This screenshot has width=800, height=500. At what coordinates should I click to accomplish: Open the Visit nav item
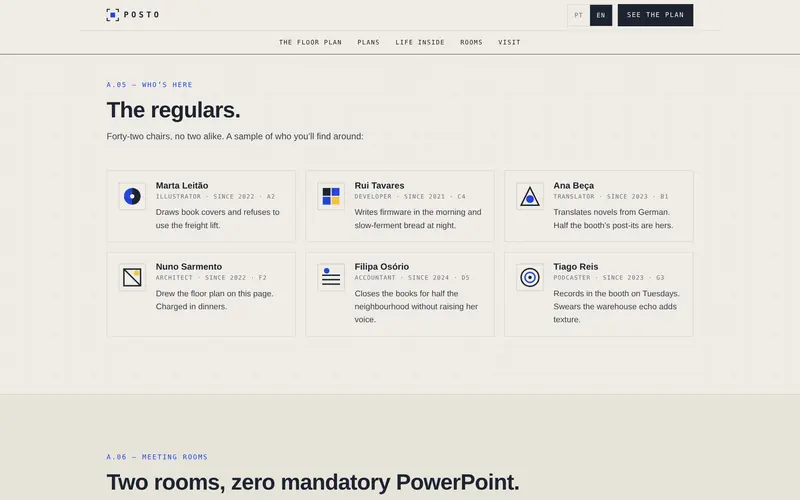509,42
